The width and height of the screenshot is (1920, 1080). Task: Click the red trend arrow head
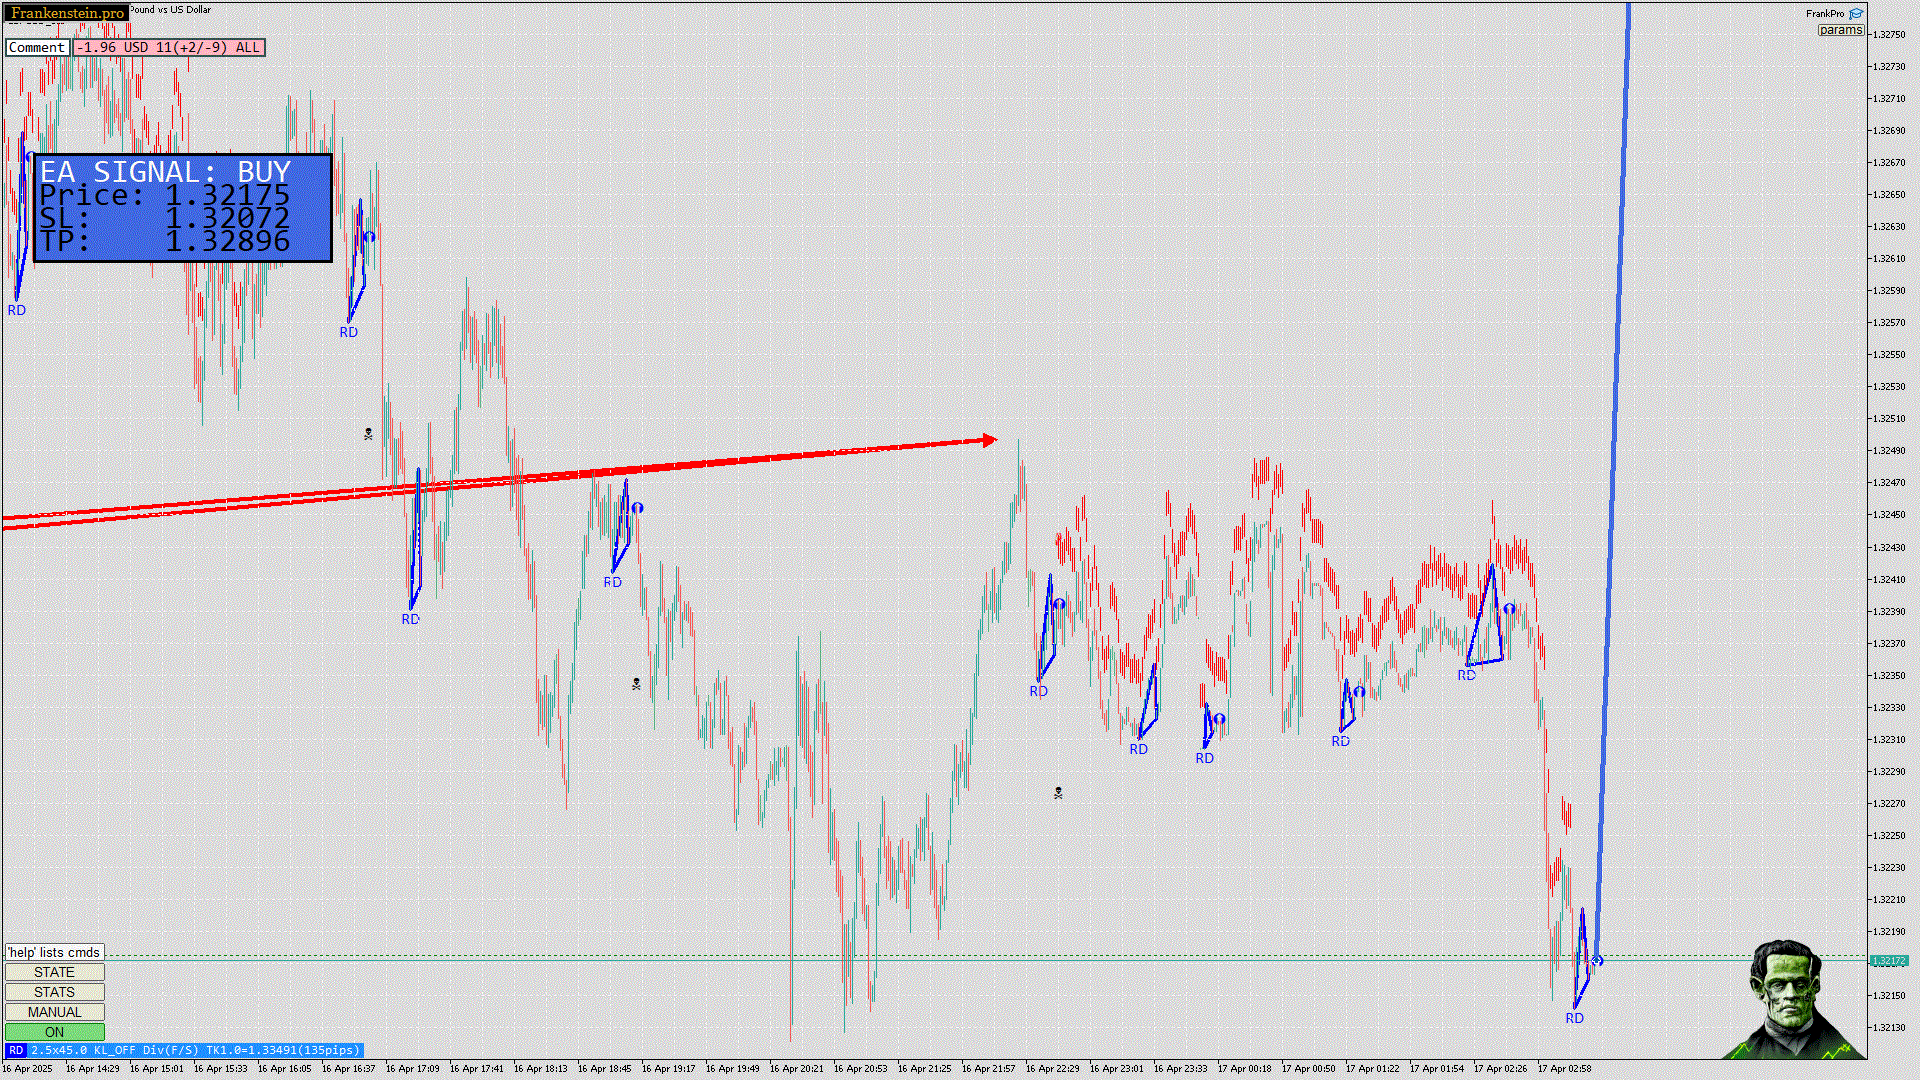click(989, 440)
